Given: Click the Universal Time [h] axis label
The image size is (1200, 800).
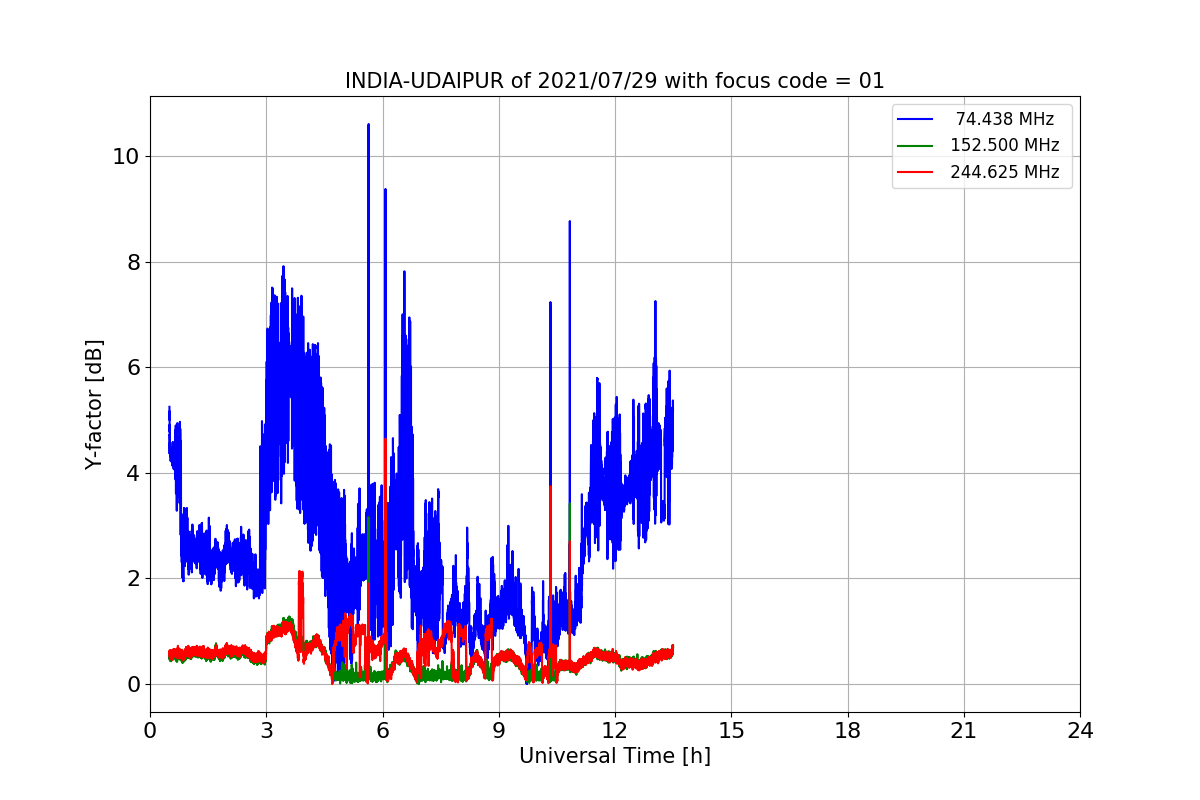Looking at the screenshot, I should (x=614, y=756).
